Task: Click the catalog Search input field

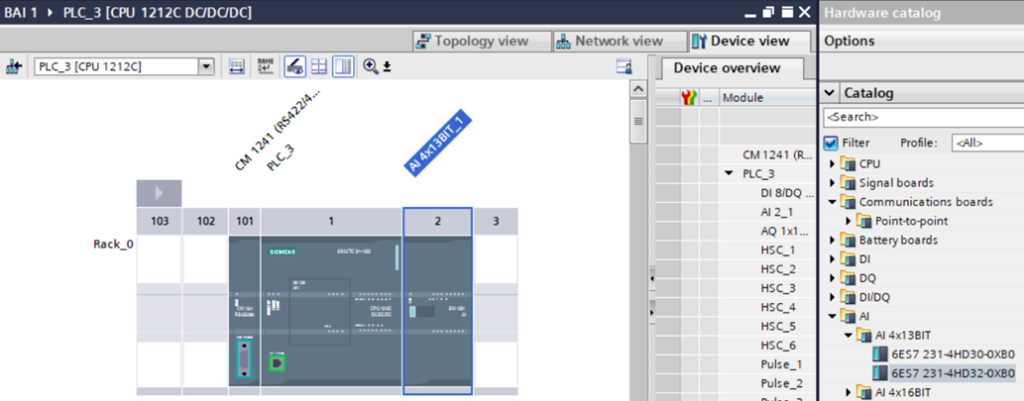Action: pos(920,117)
